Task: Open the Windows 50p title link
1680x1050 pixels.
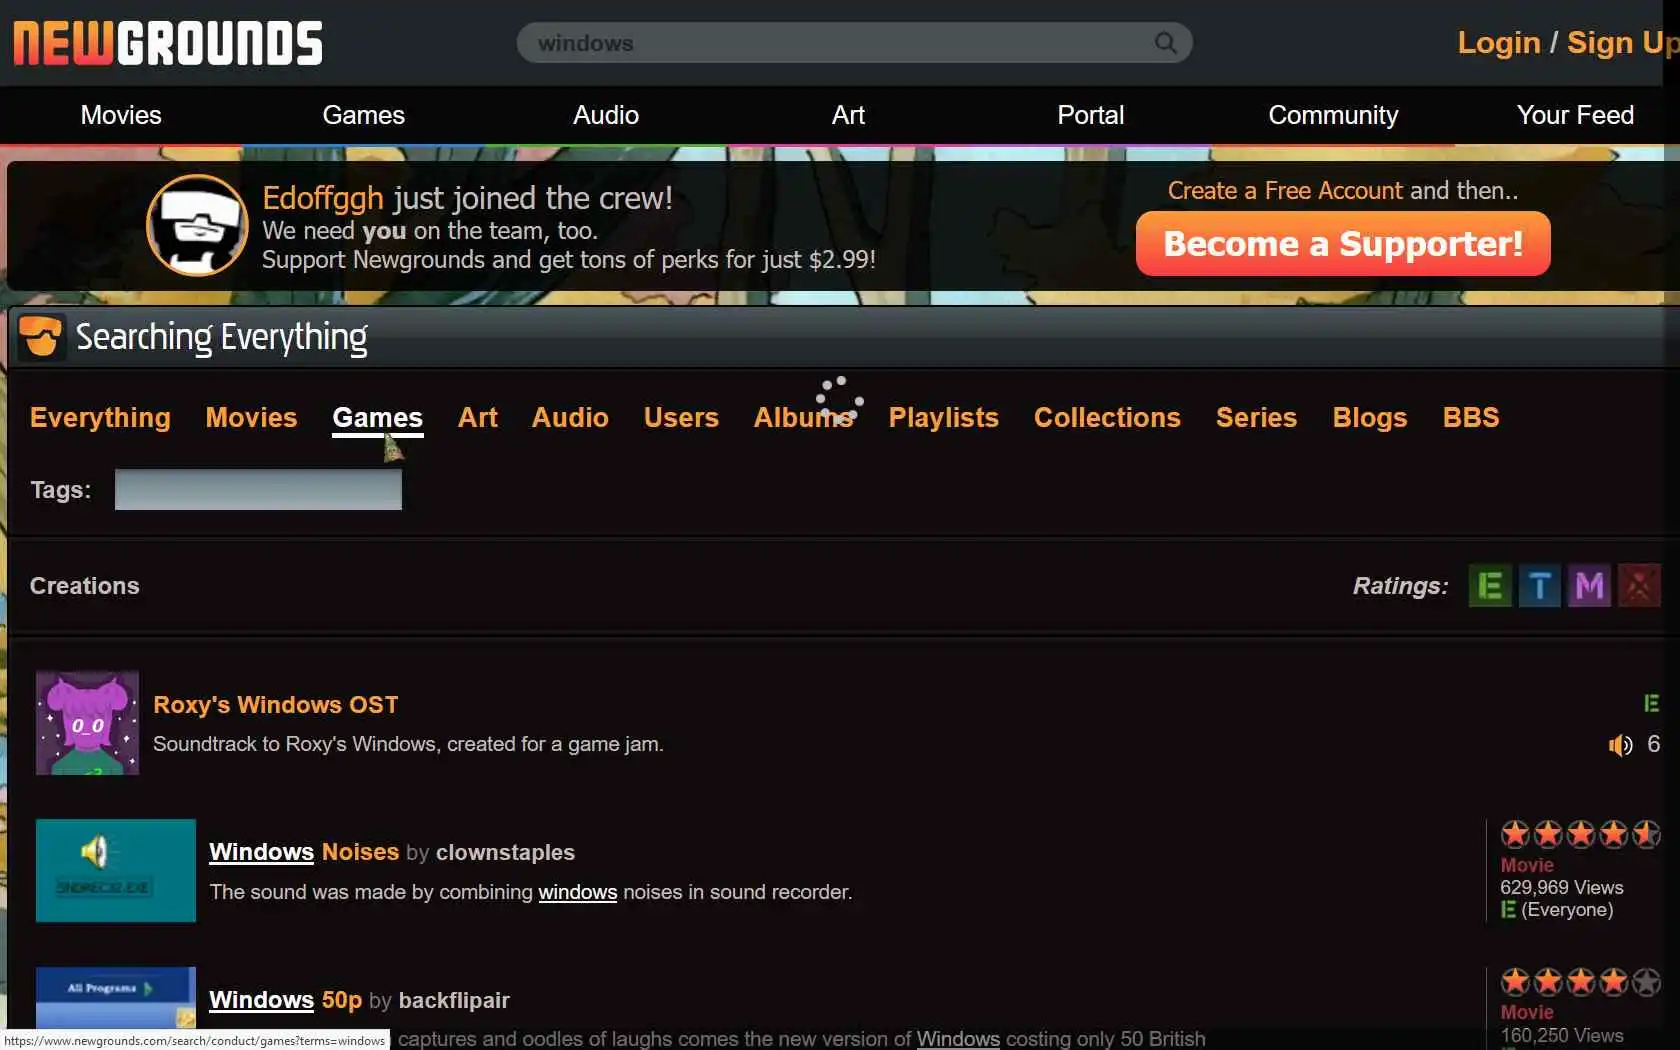Action: click(285, 1000)
